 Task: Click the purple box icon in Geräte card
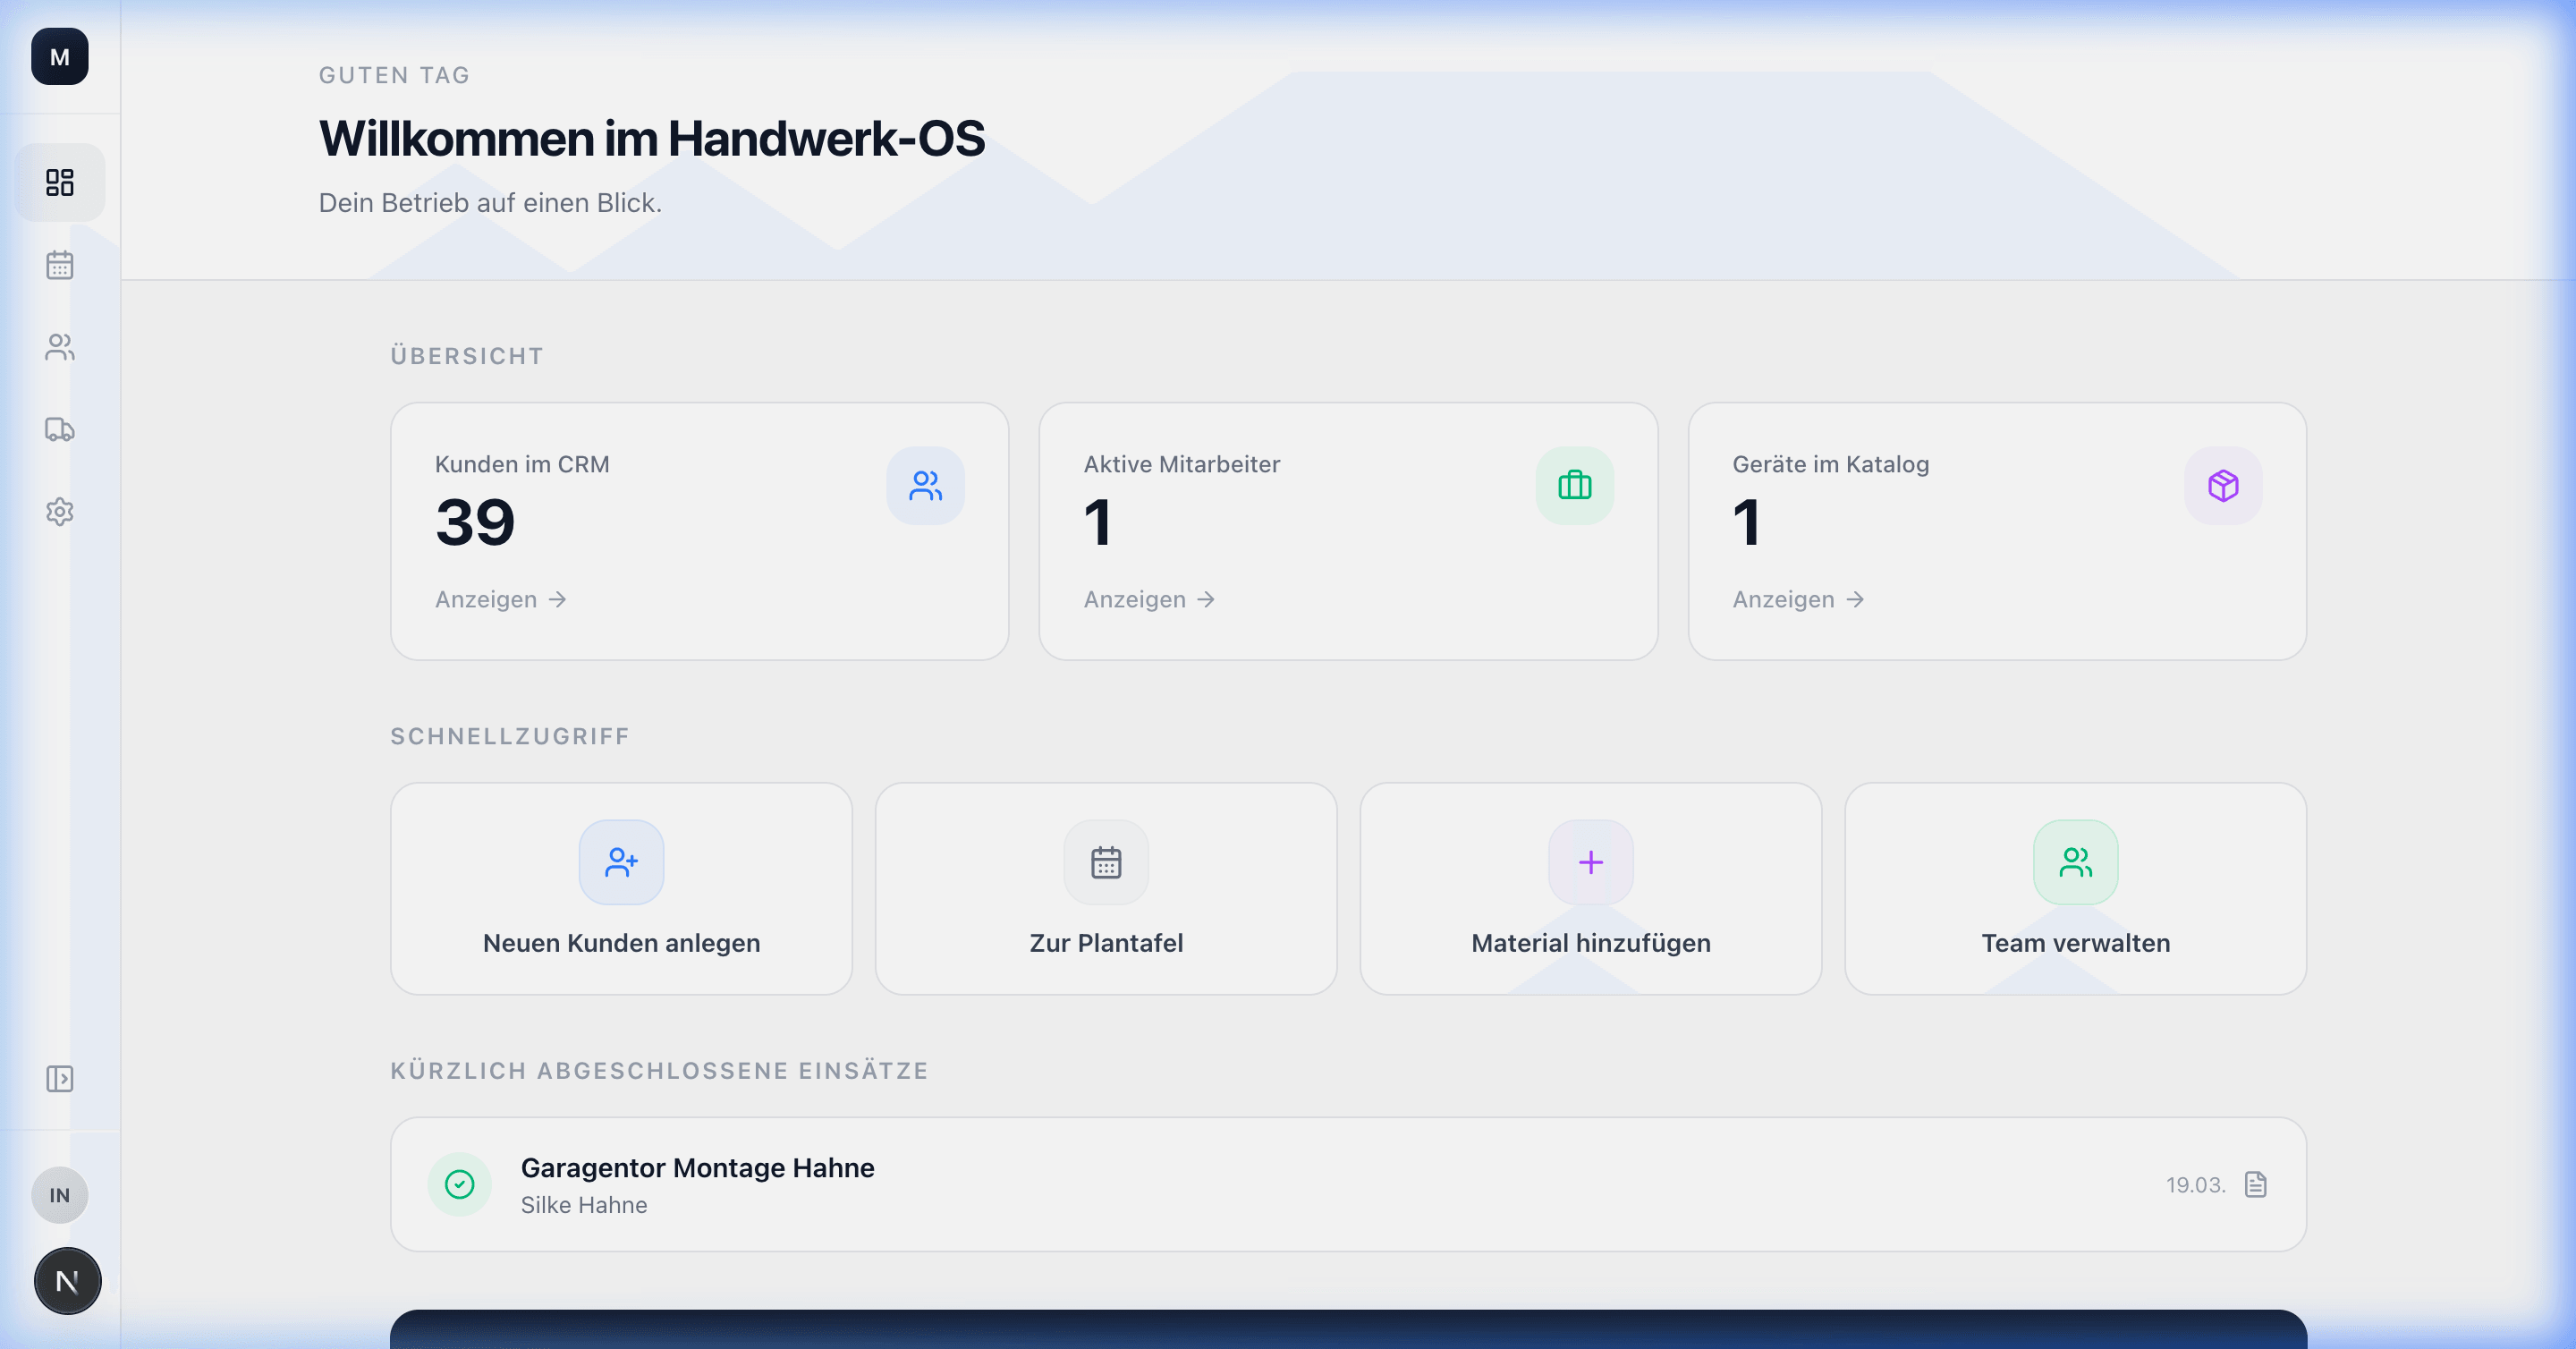pos(2222,486)
